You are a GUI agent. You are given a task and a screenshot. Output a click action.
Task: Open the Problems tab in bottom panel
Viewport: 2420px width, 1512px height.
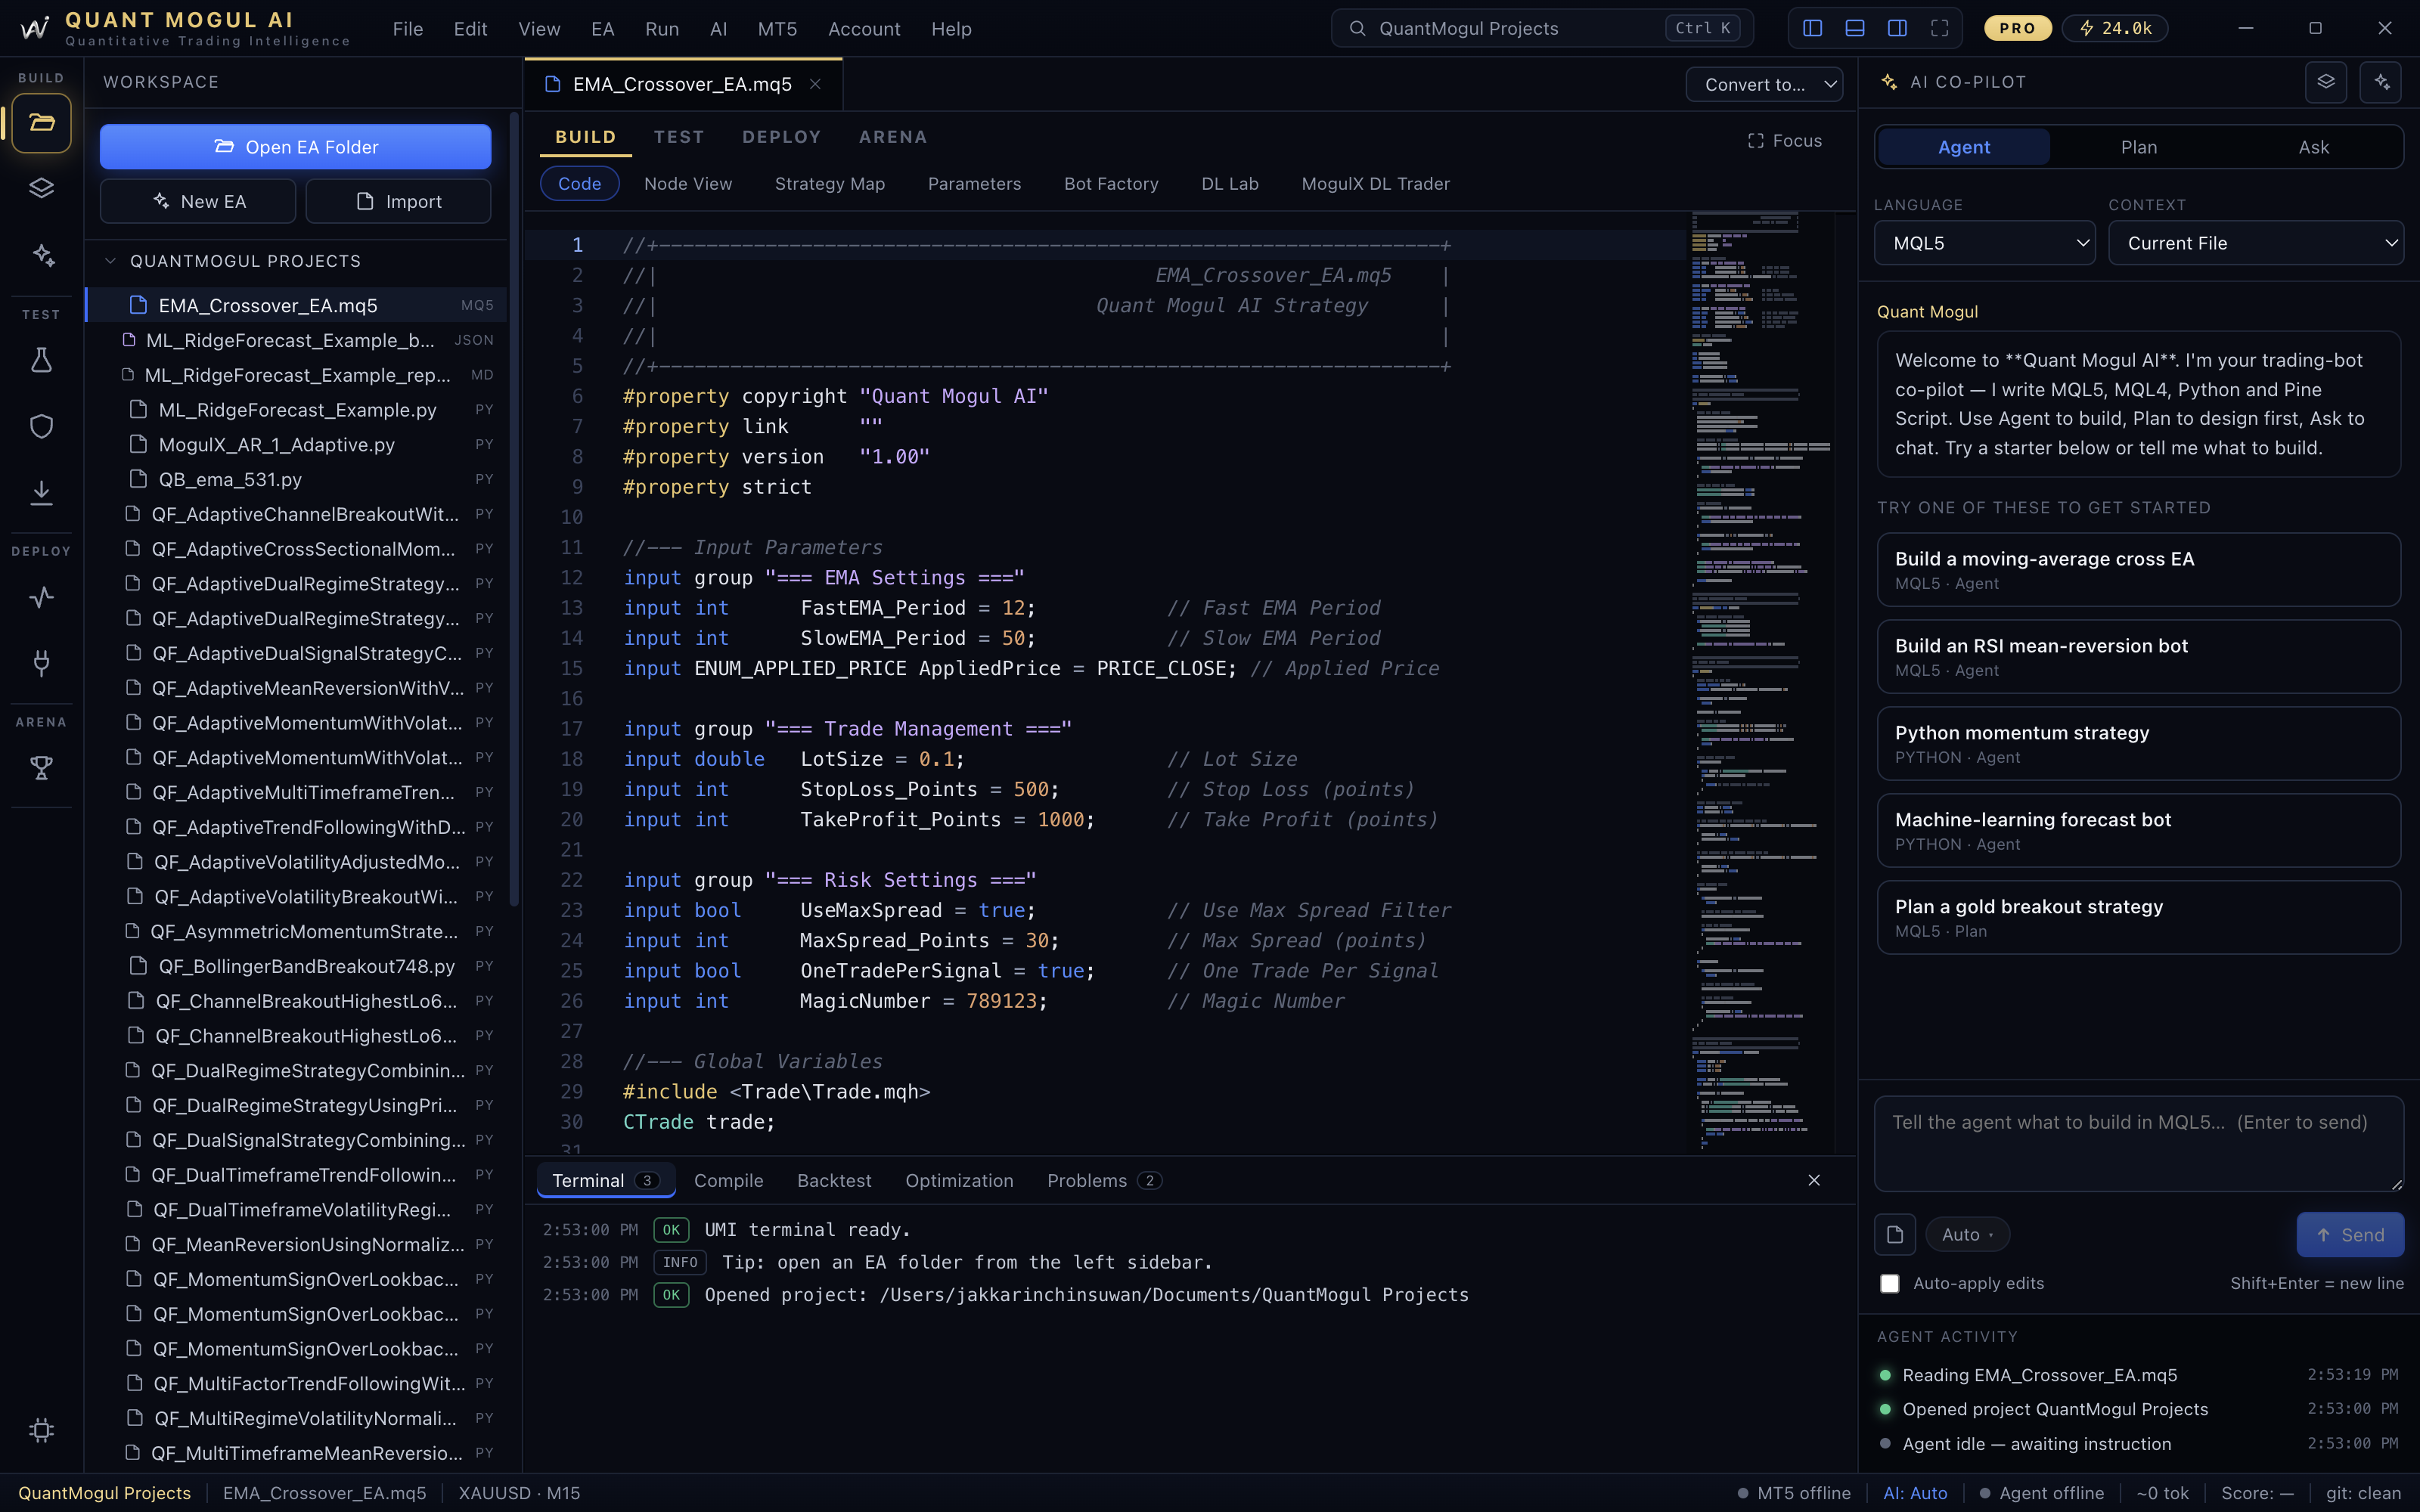pos(1103,1181)
